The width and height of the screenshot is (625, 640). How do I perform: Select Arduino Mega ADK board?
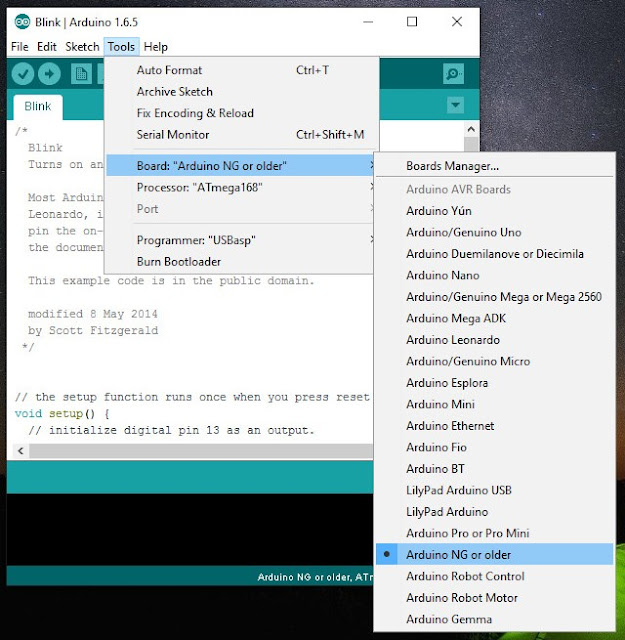tap(494, 318)
